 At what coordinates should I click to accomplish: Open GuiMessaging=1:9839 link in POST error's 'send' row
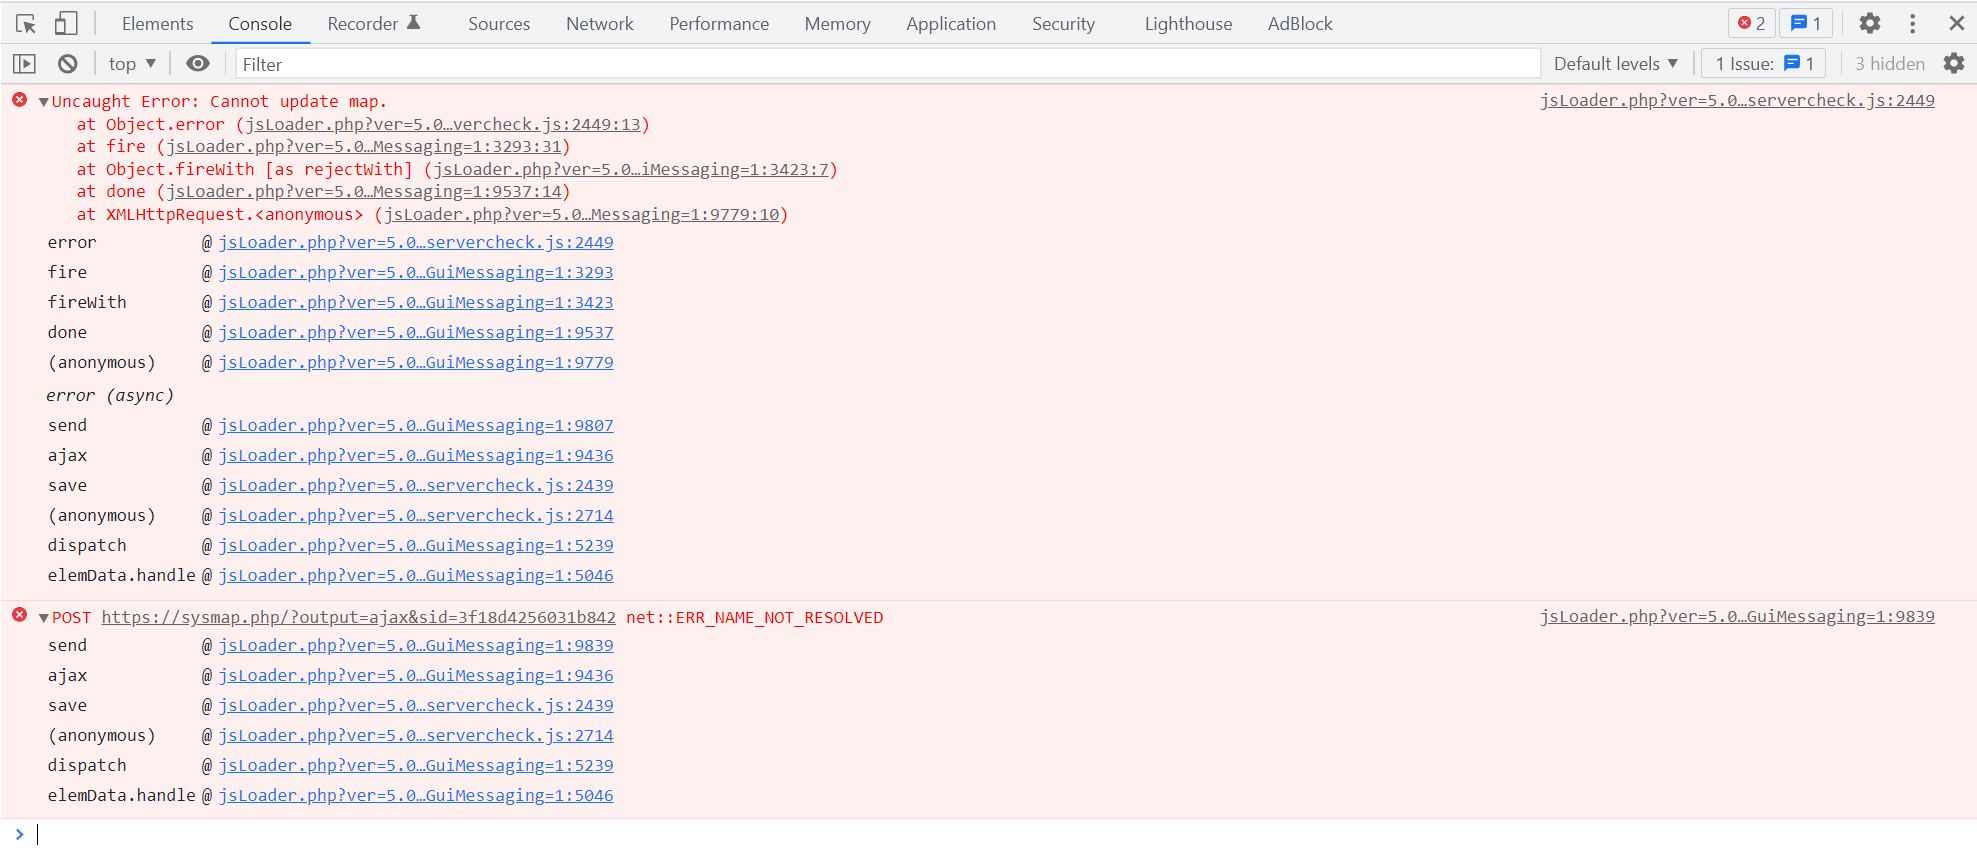(x=416, y=645)
